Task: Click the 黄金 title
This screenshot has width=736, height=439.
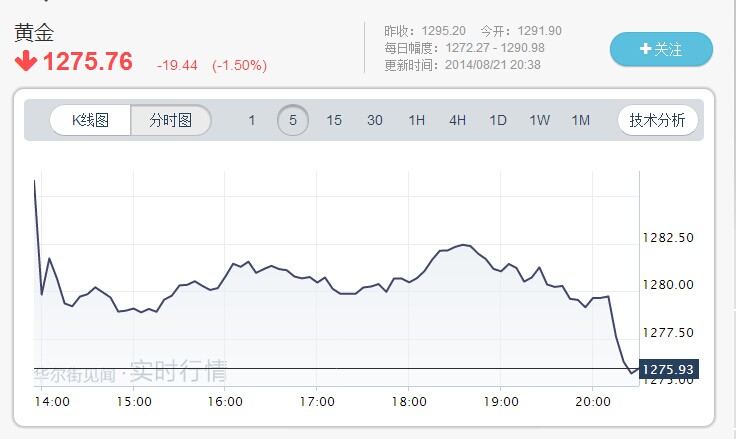Action: click(35, 32)
